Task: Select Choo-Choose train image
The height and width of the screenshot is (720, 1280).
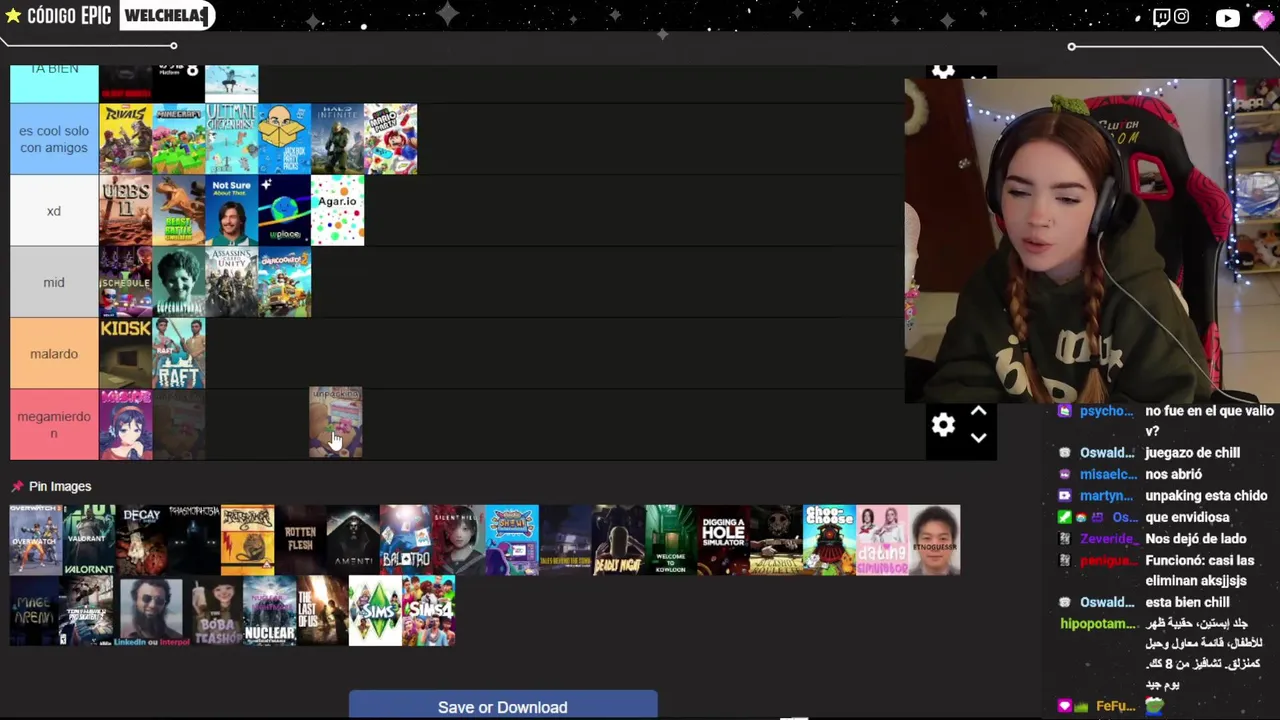Action: 829,540
